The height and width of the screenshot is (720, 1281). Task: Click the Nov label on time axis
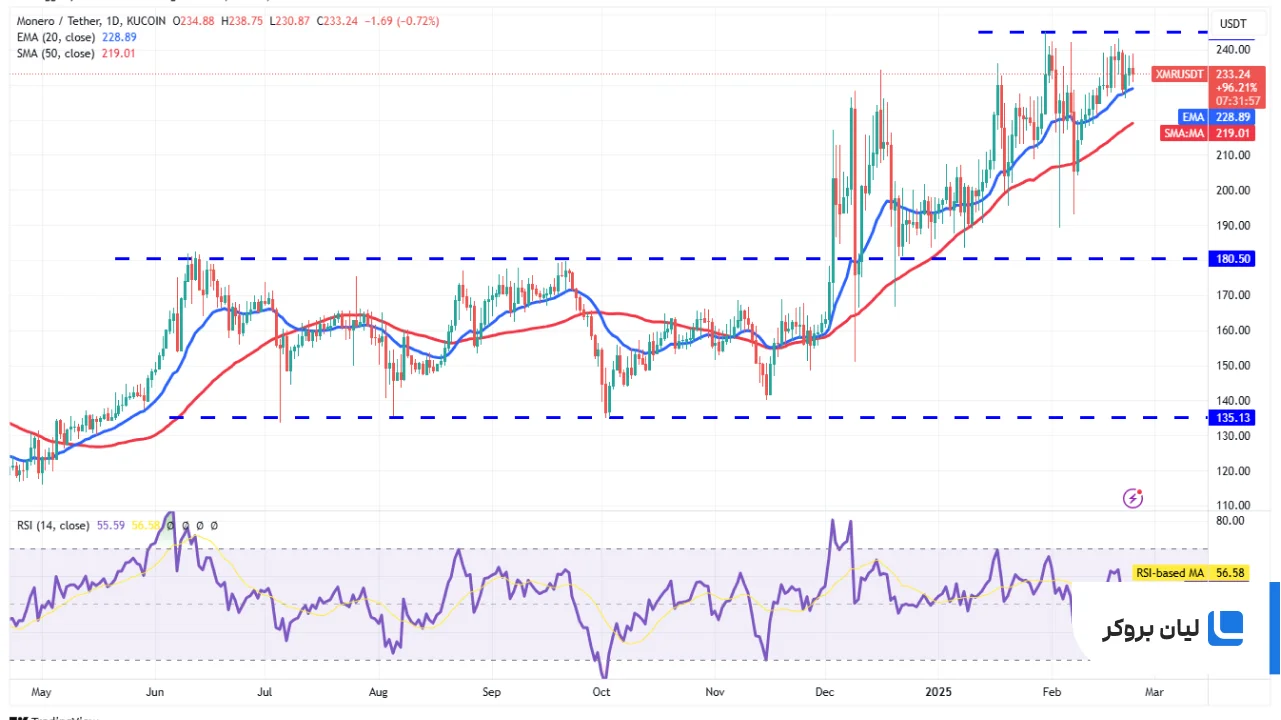click(x=715, y=692)
